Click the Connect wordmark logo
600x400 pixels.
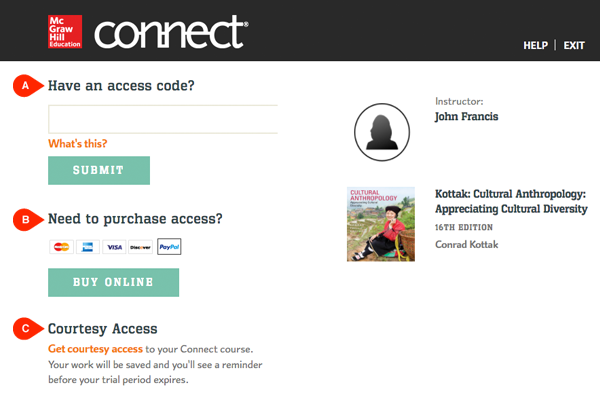pyautogui.click(x=171, y=32)
